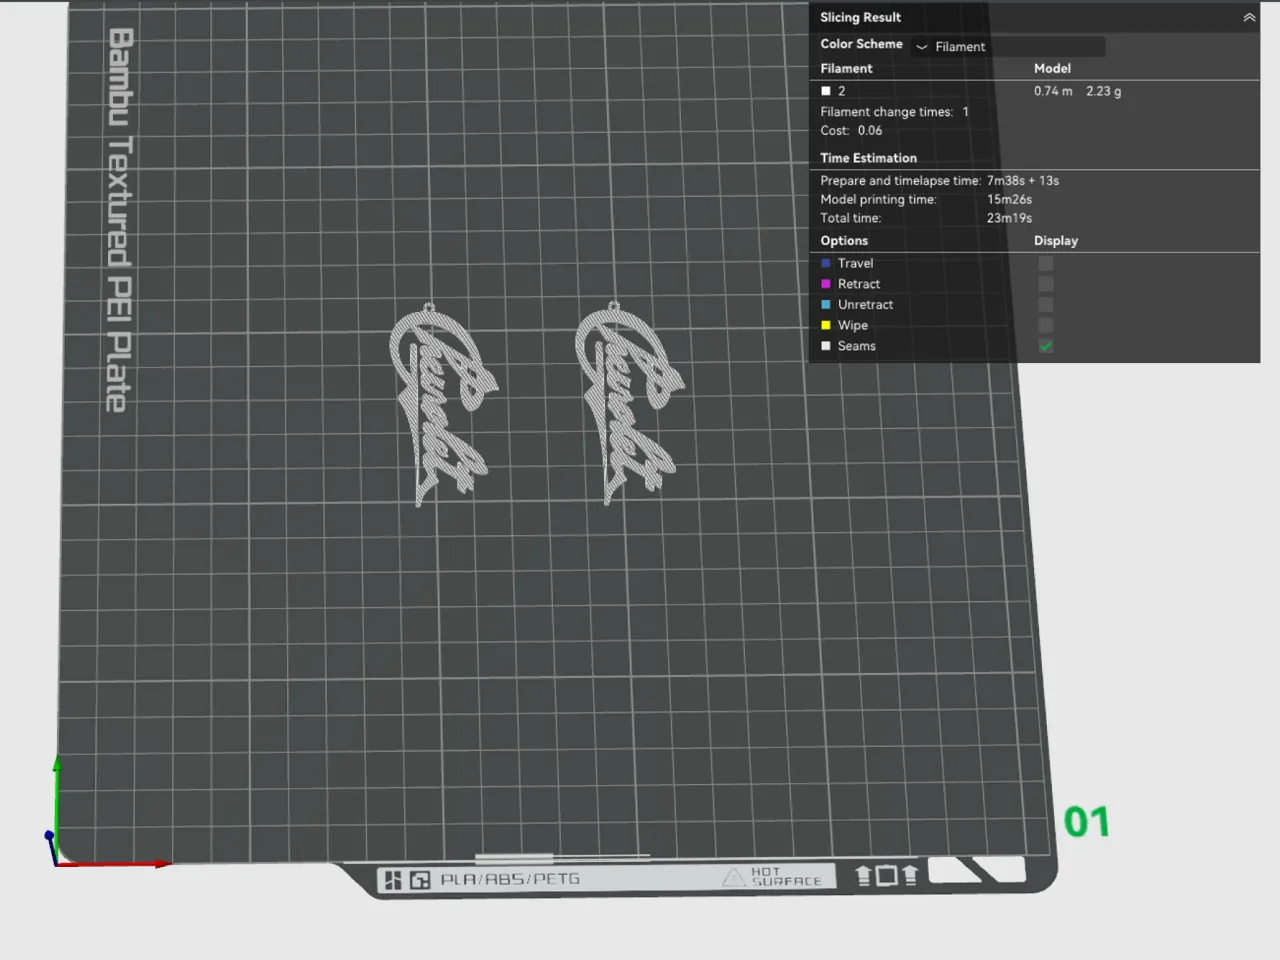Click the white Seams color swatch
The height and width of the screenshot is (960, 1280).
pyautogui.click(x=826, y=346)
